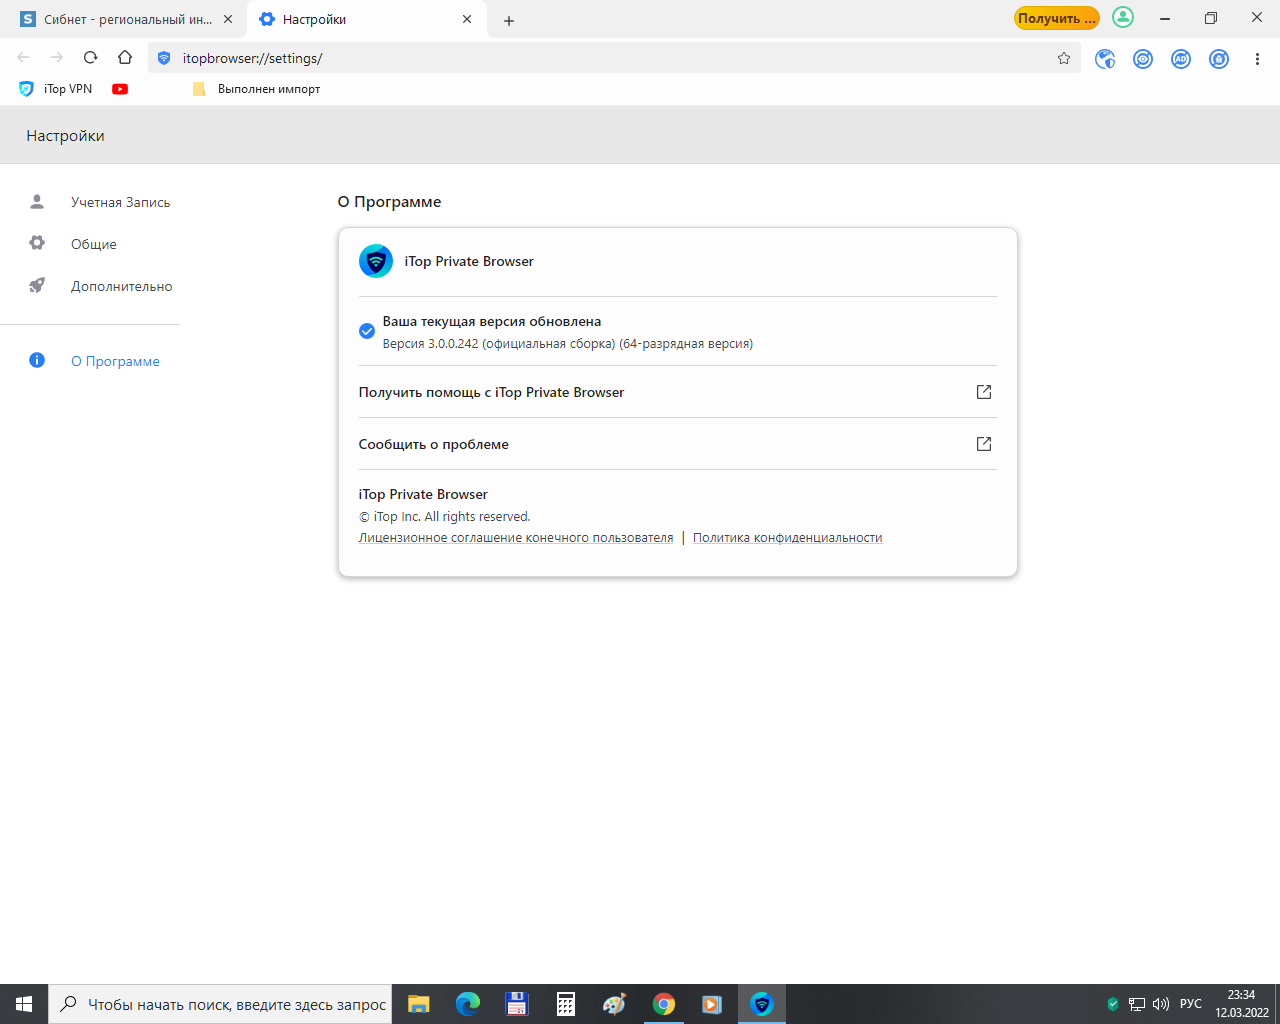Open the Windows Start menu

pos(24,1004)
